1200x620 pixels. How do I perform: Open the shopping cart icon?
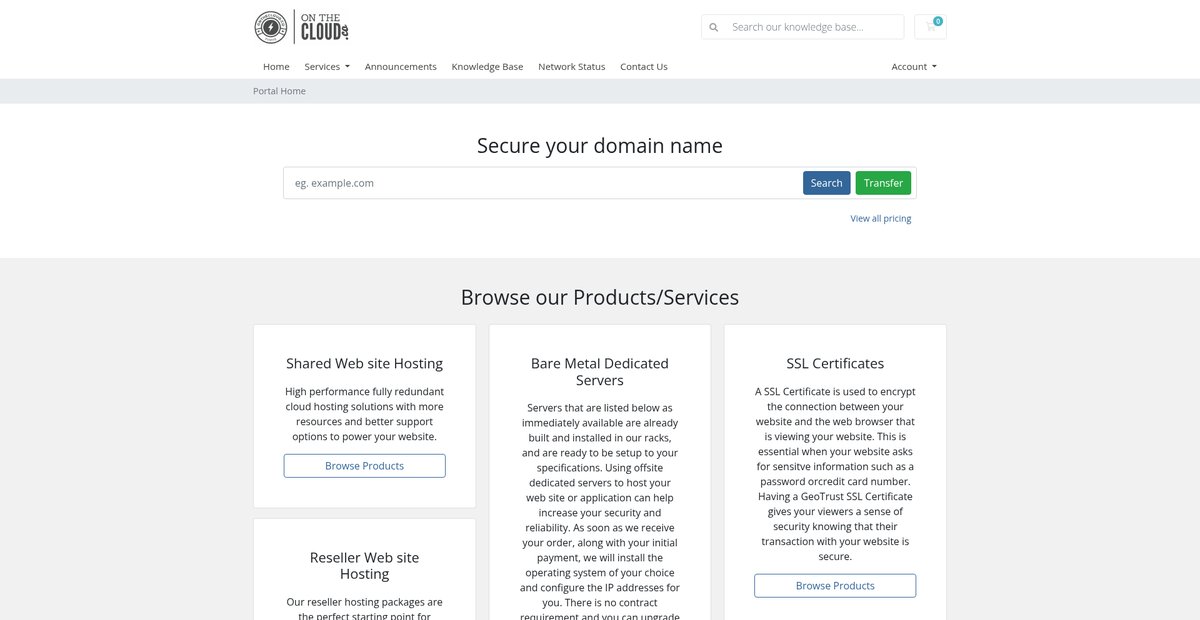coord(930,27)
